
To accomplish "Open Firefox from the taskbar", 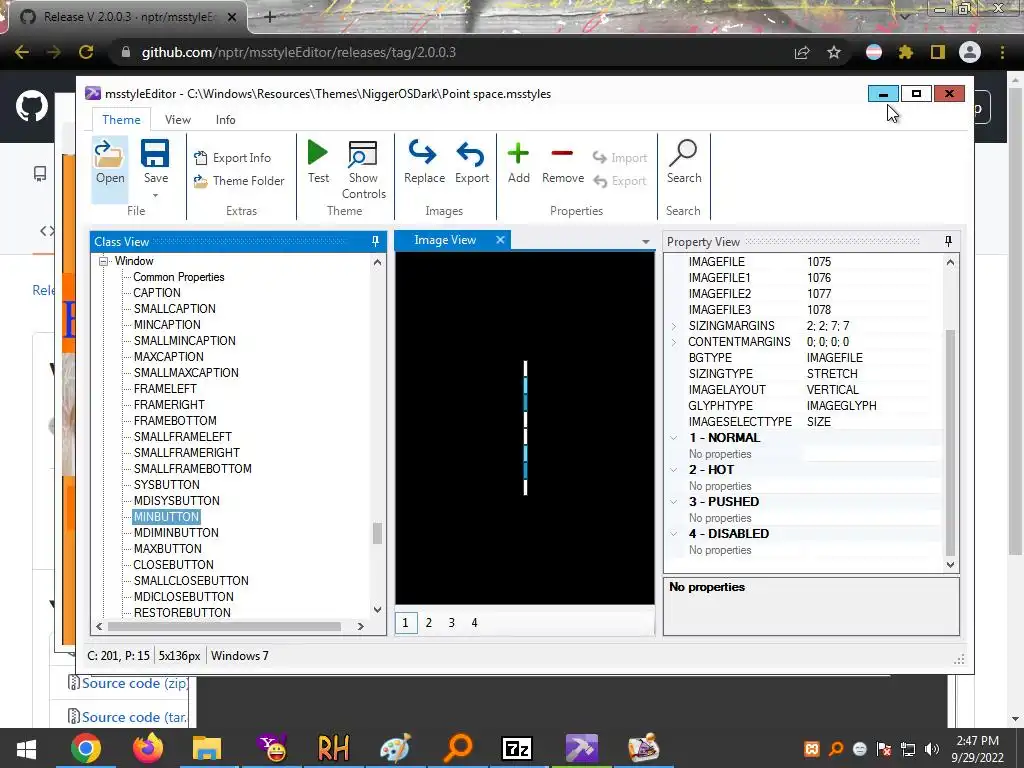I will click(148, 748).
